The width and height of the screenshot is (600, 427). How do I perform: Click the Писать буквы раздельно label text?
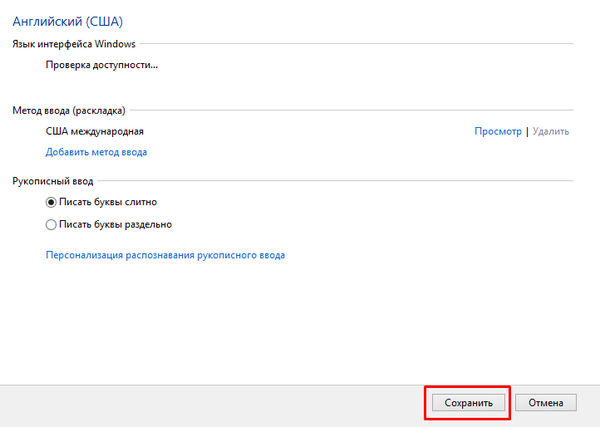[116, 225]
